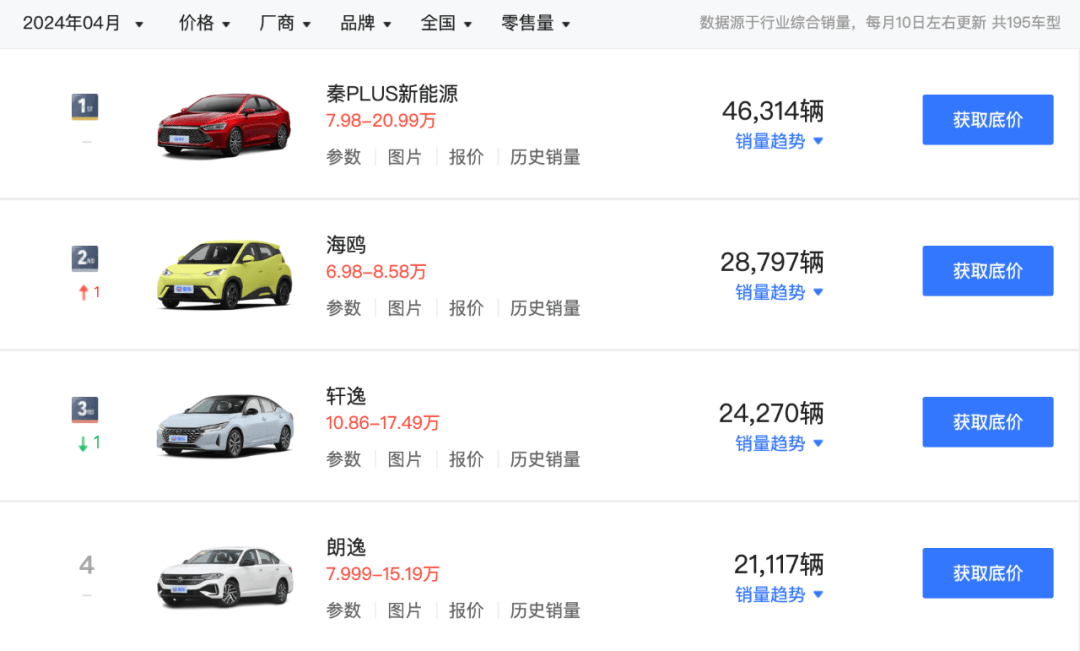Open the 2024年04月 date dropdown
This screenshot has width=1080, height=651.
(x=83, y=23)
